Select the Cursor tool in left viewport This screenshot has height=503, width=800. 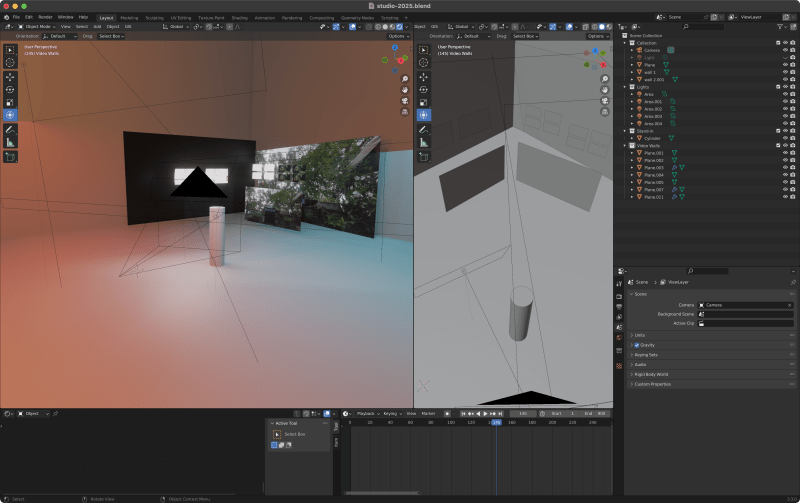10,62
